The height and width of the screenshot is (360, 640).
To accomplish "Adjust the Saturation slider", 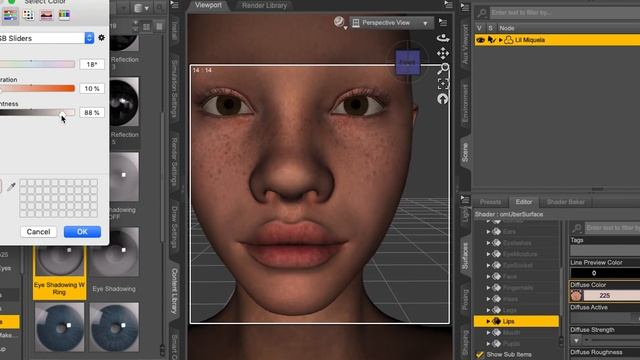I will (x=37, y=88).
